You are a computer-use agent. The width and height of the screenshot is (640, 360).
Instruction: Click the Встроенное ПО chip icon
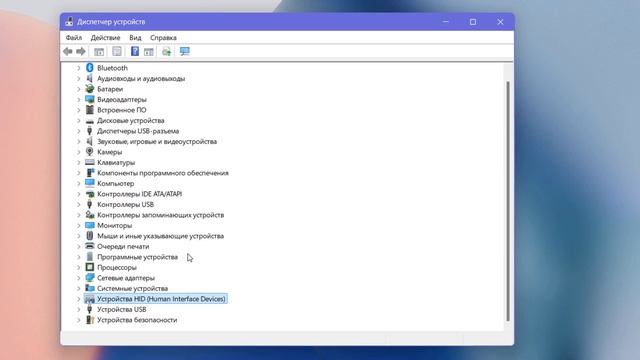90,110
